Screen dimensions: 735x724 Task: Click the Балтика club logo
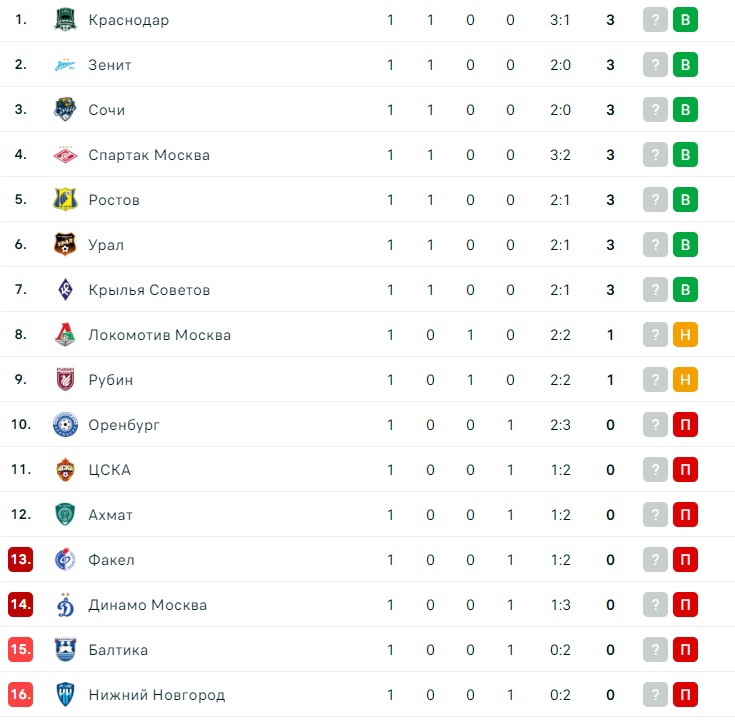[x=65, y=650]
